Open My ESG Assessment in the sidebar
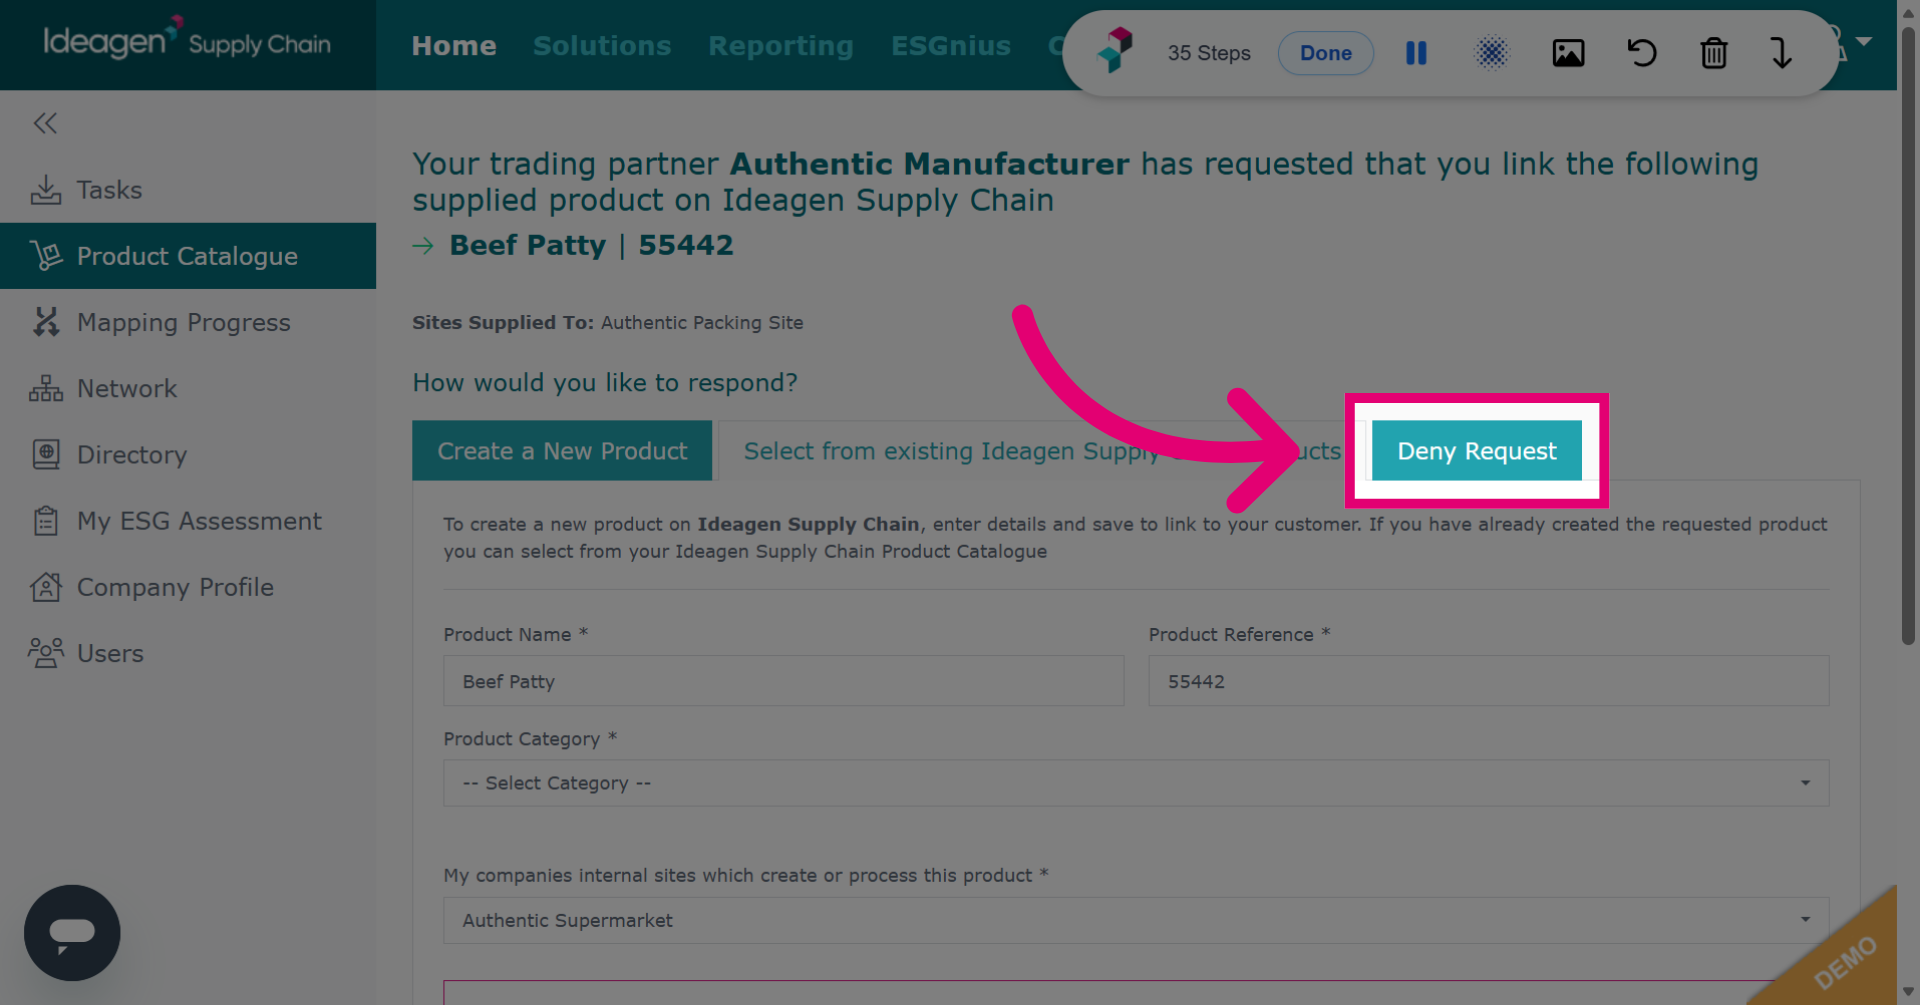 pos(188,521)
